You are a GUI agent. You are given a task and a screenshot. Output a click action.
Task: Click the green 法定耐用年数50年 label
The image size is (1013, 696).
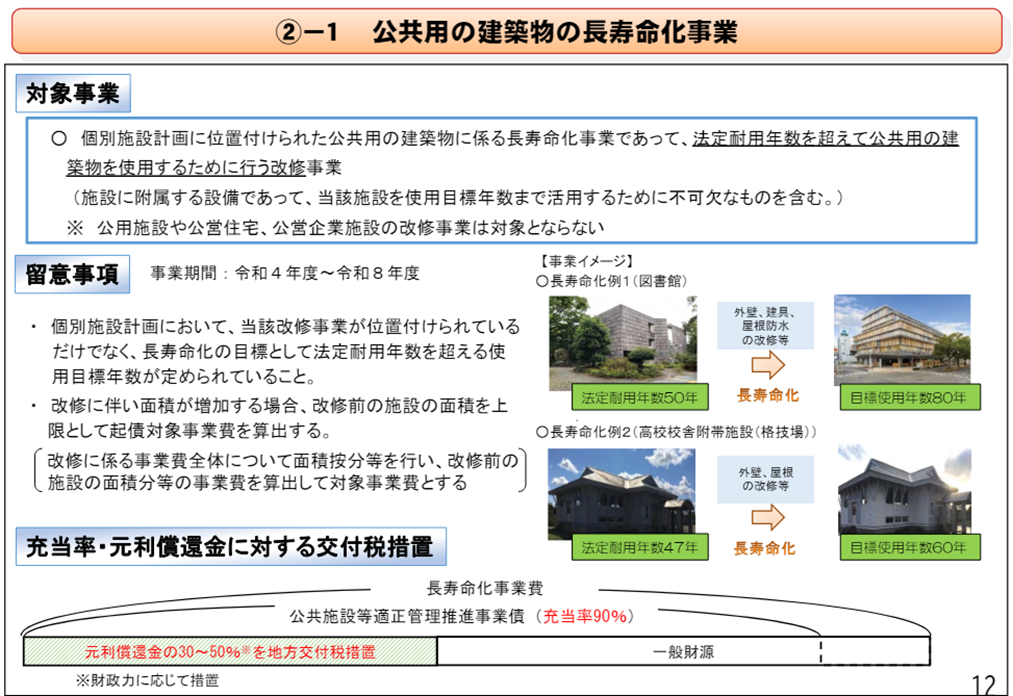(x=640, y=397)
